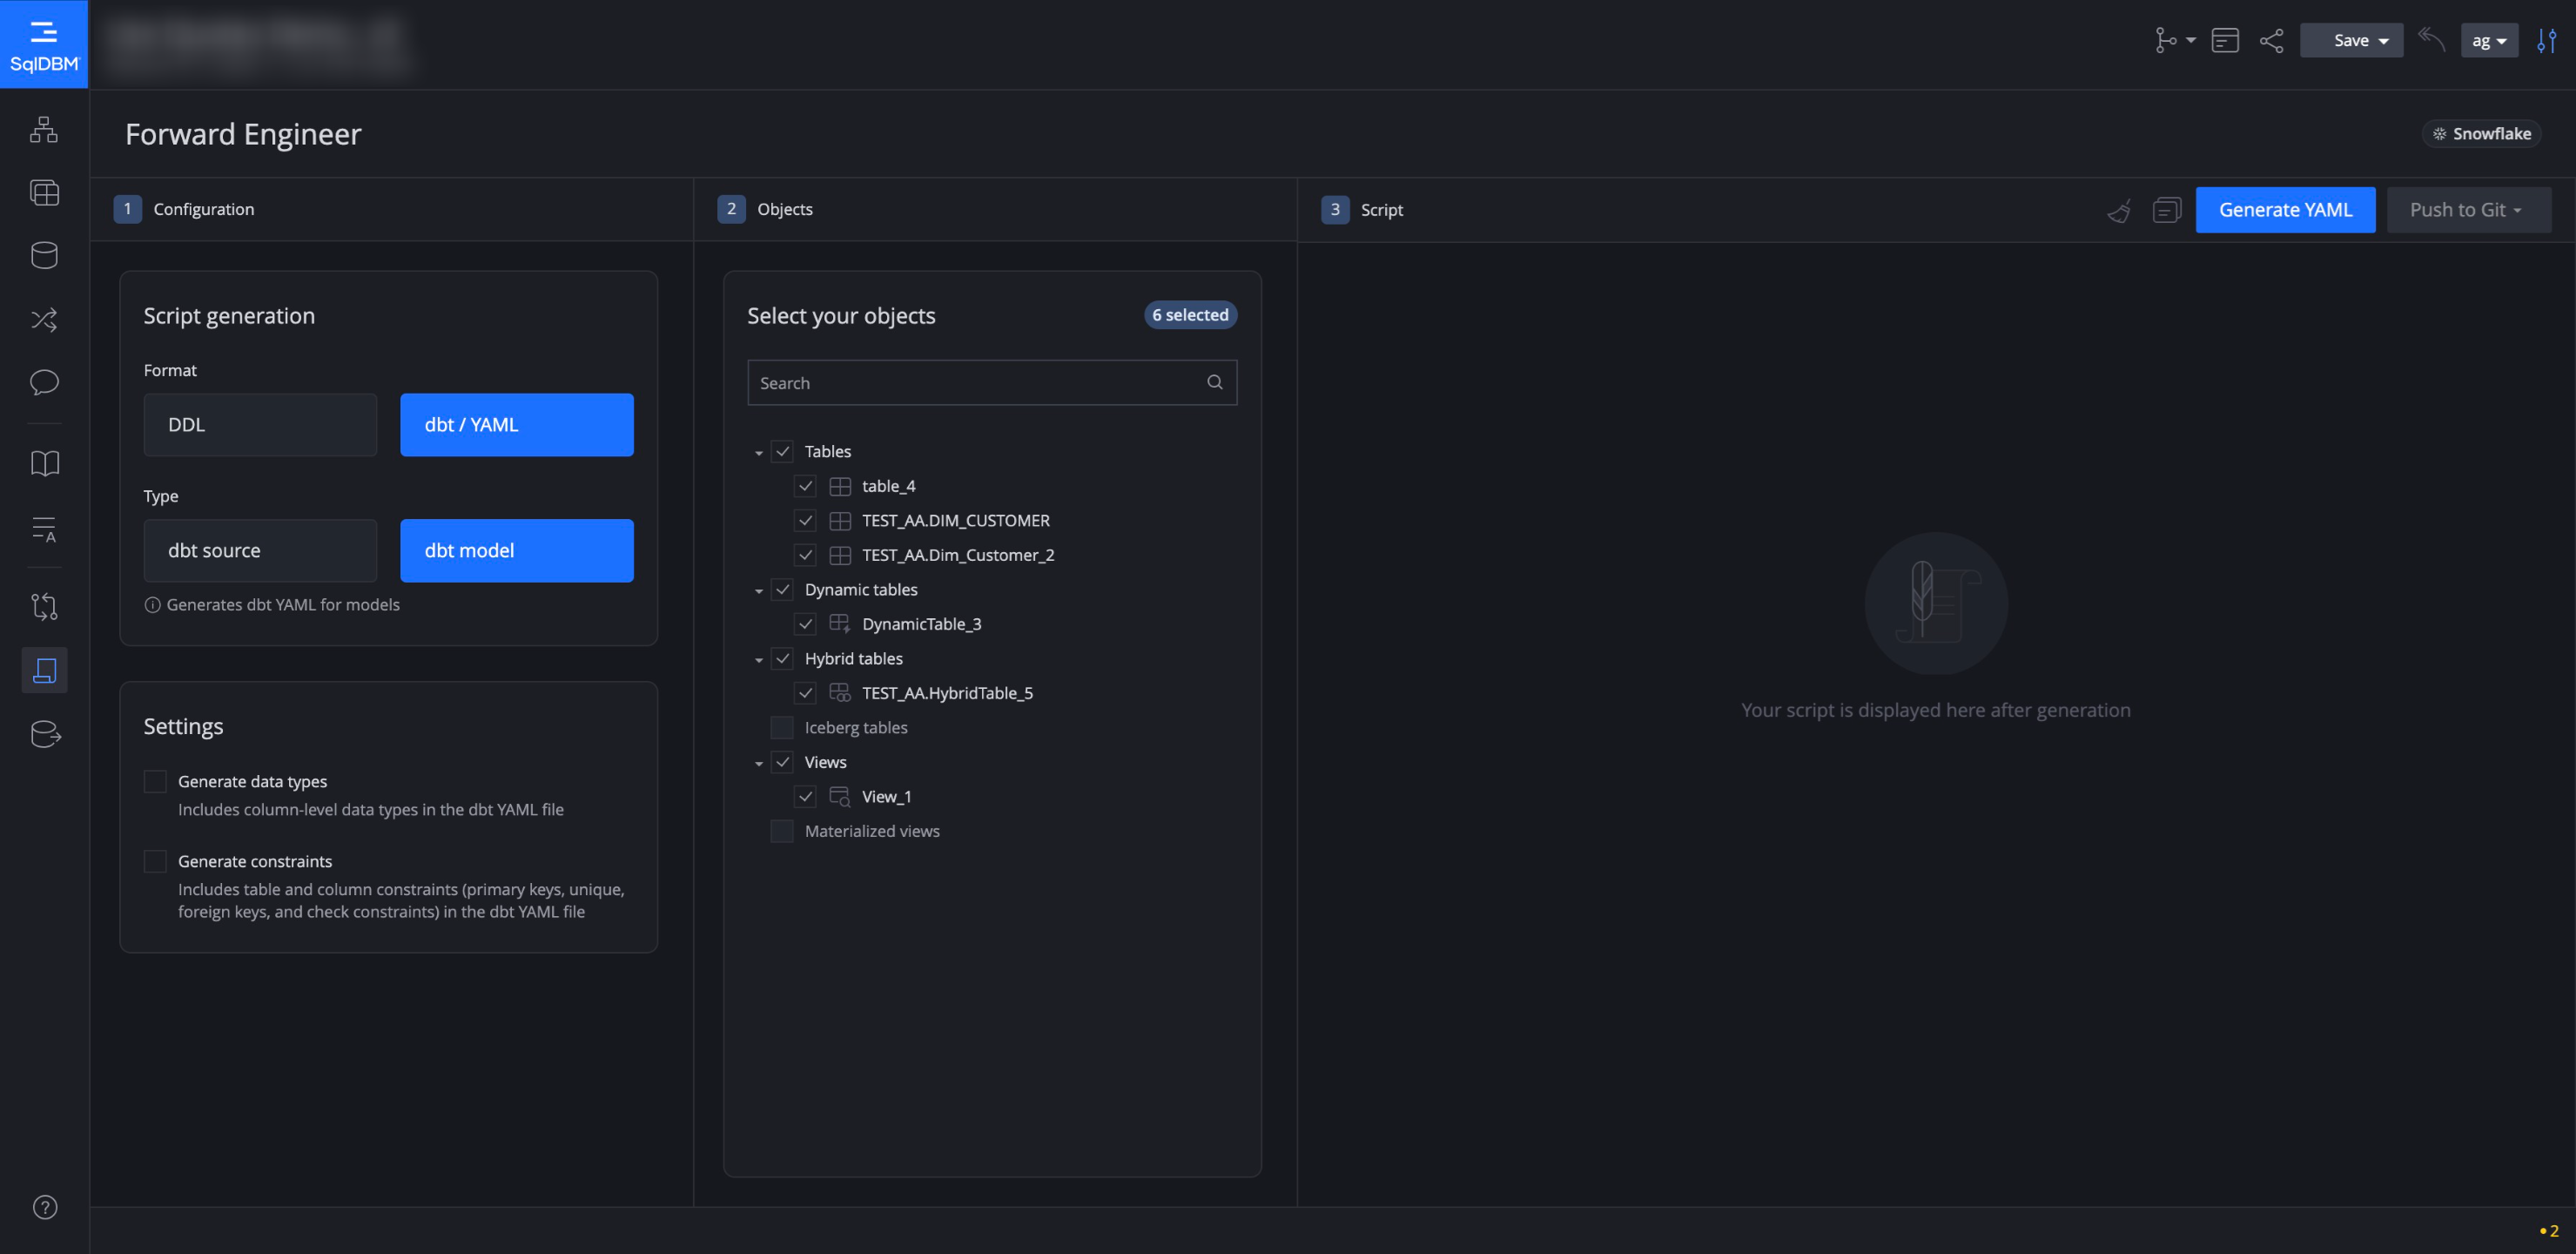Open the comments speech bubble icon
2576x1254 pixels.
click(x=44, y=382)
